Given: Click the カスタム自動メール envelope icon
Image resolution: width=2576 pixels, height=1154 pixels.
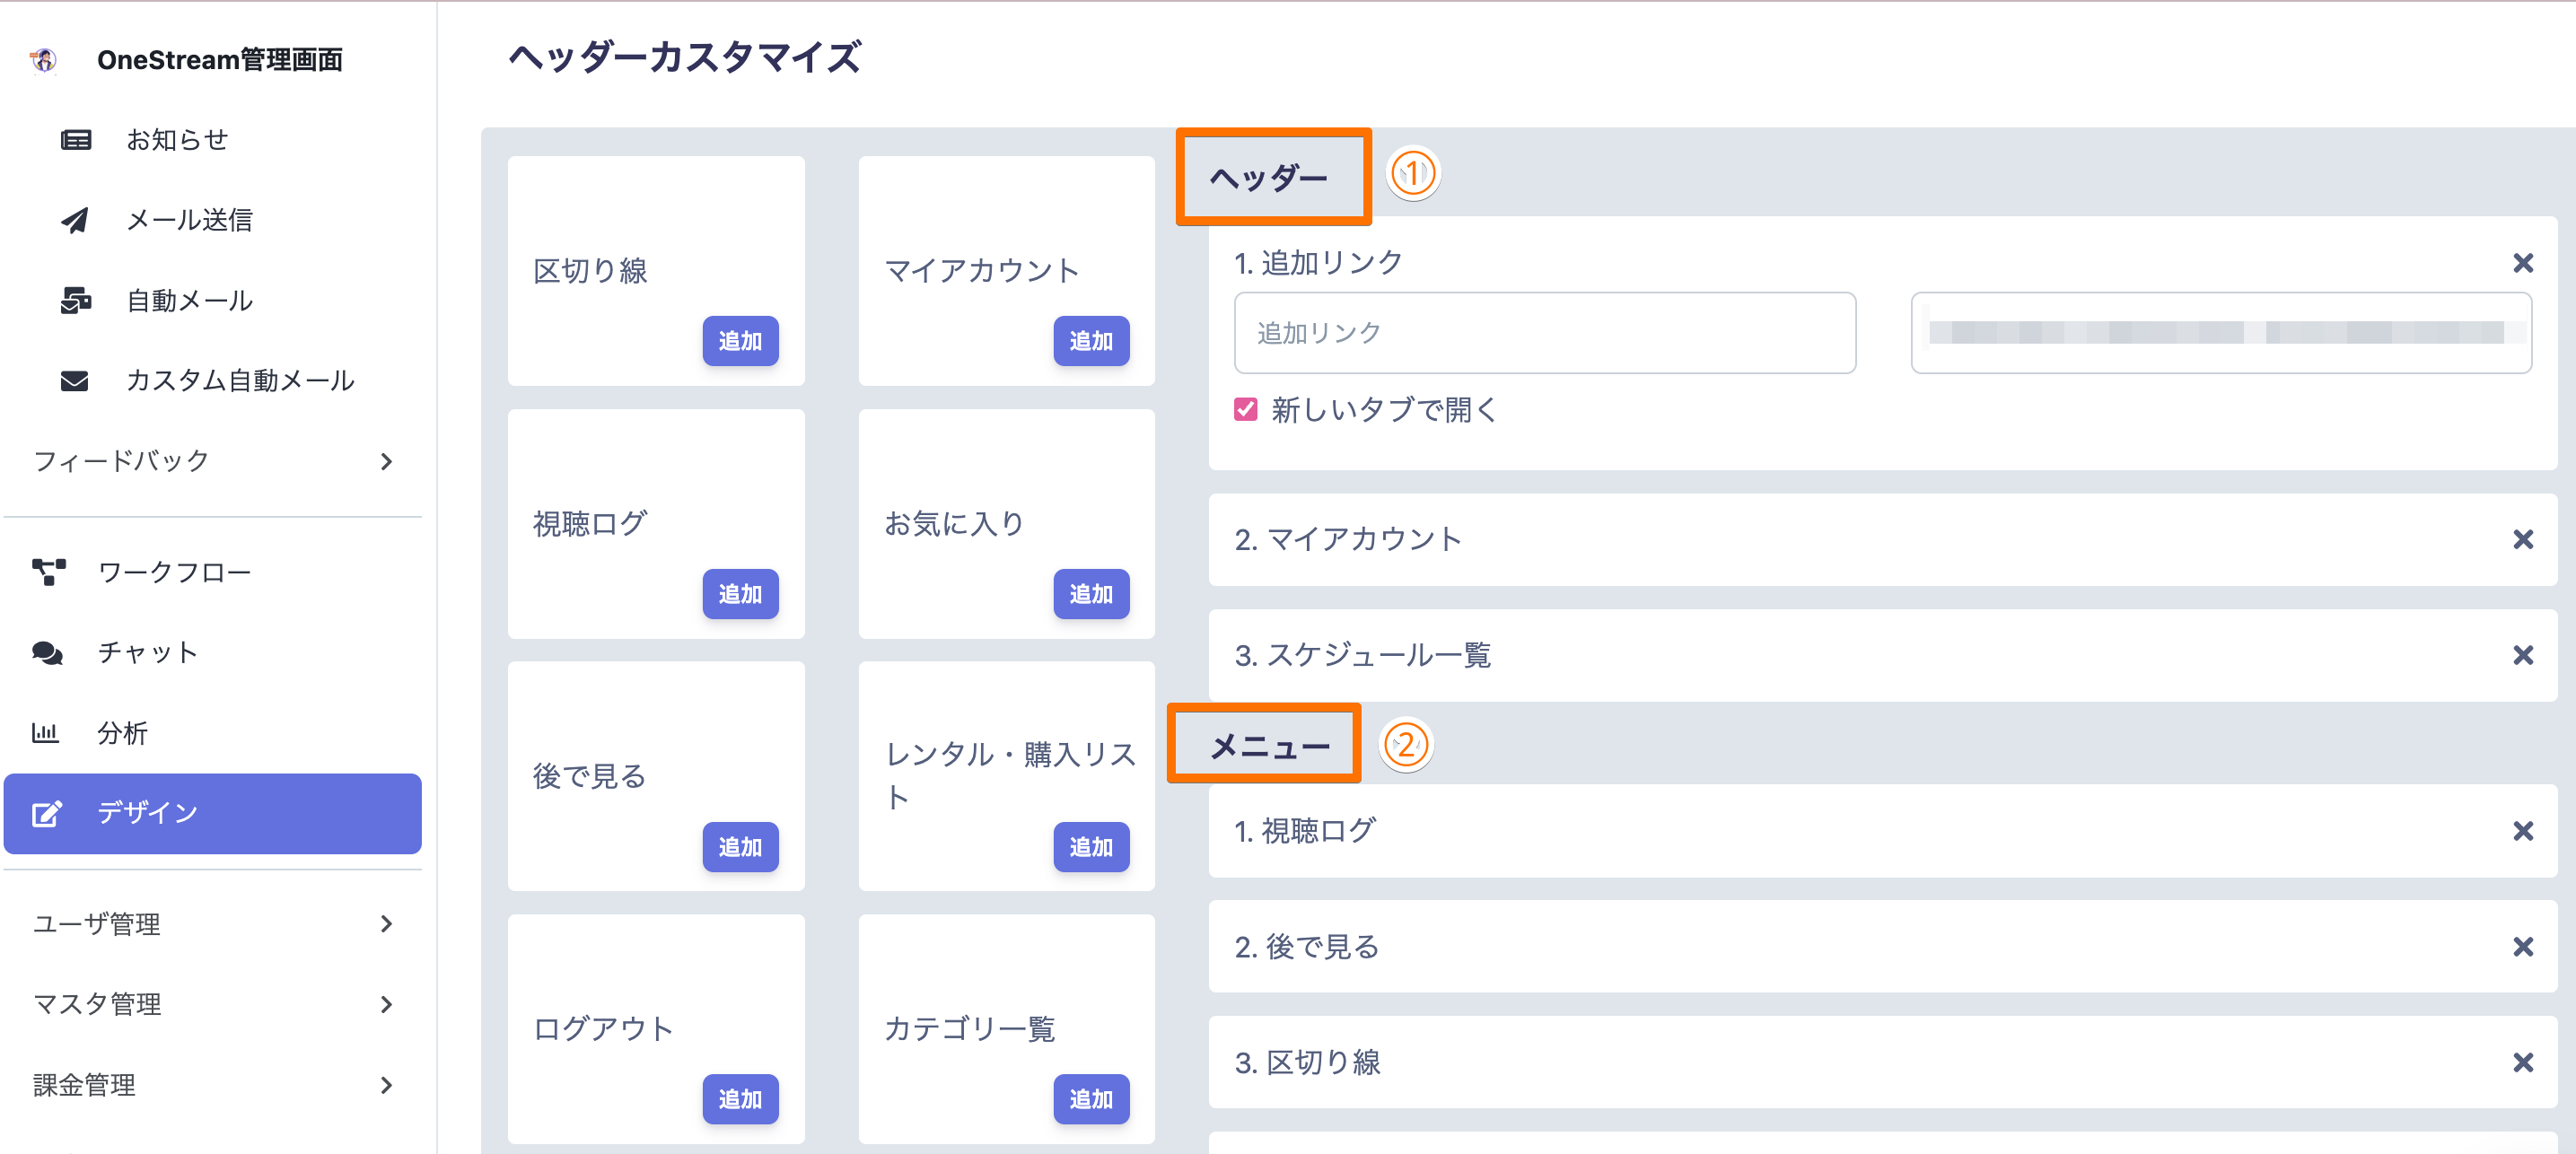Looking at the screenshot, I should point(75,381).
